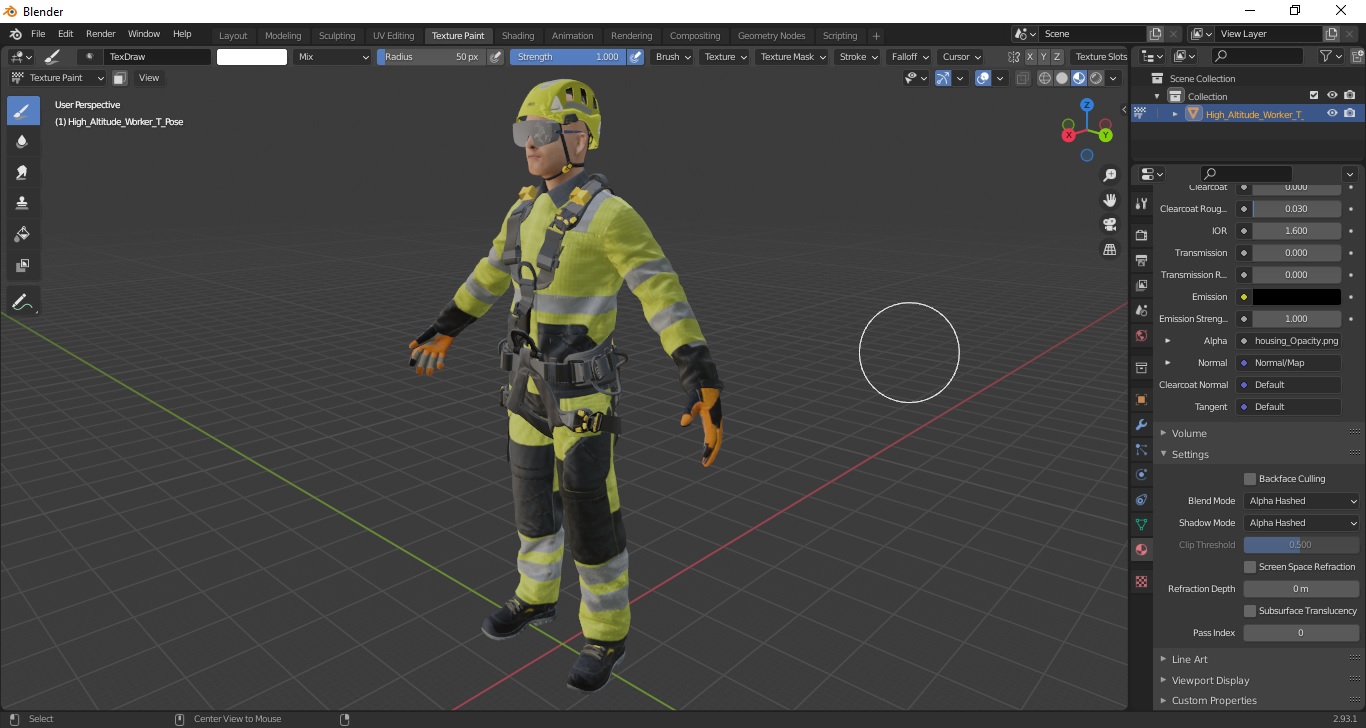The height and width of the screenshot is (728, 1366).
Task: Open the Mix blend mode dropdown
Action: [333, 57]
